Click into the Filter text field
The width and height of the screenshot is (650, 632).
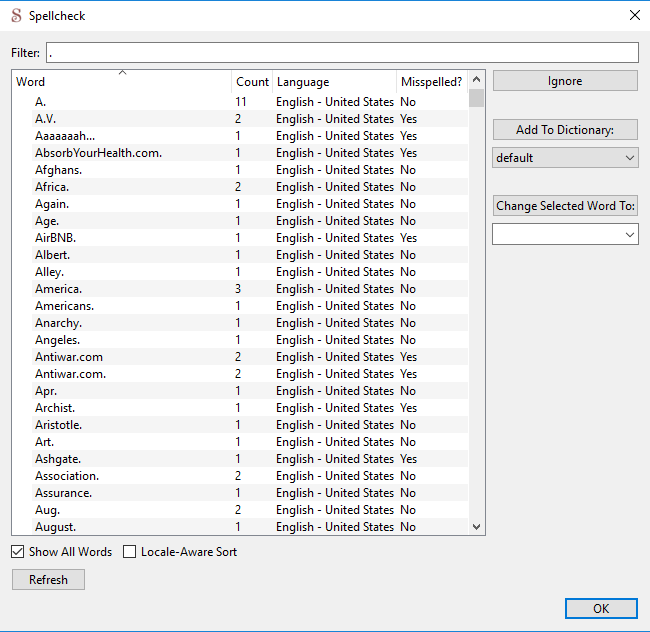341,52
